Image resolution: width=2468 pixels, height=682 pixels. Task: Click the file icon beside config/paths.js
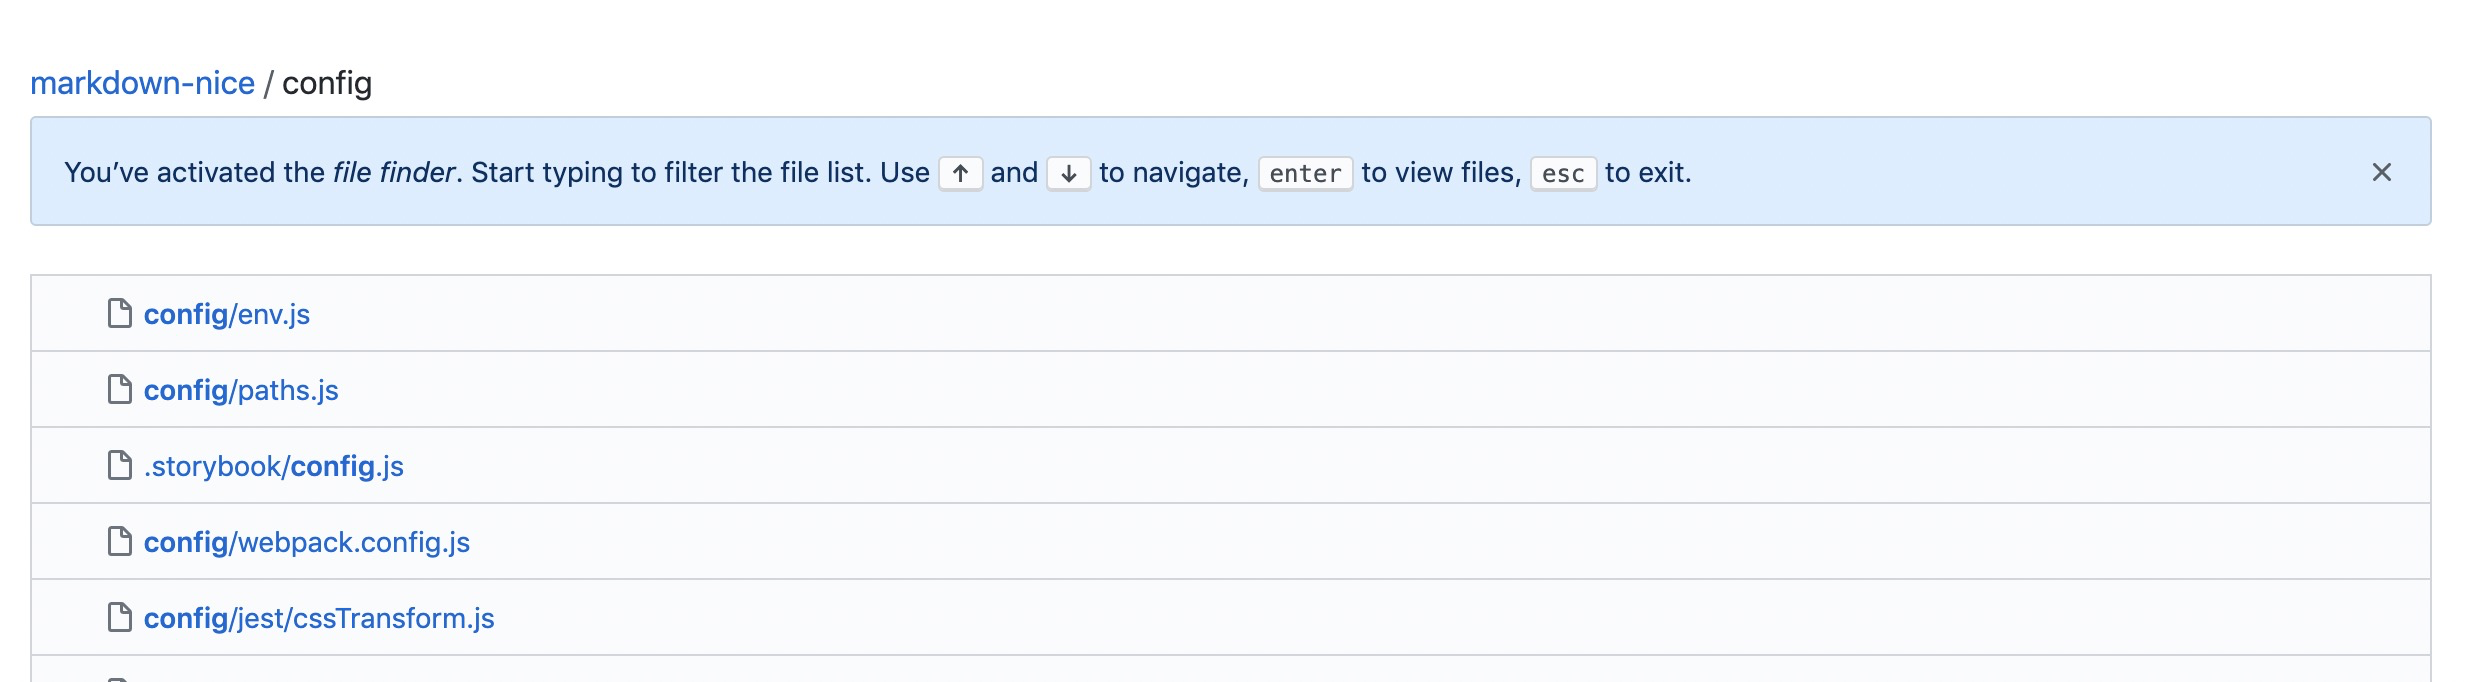(x=120, y=389)
